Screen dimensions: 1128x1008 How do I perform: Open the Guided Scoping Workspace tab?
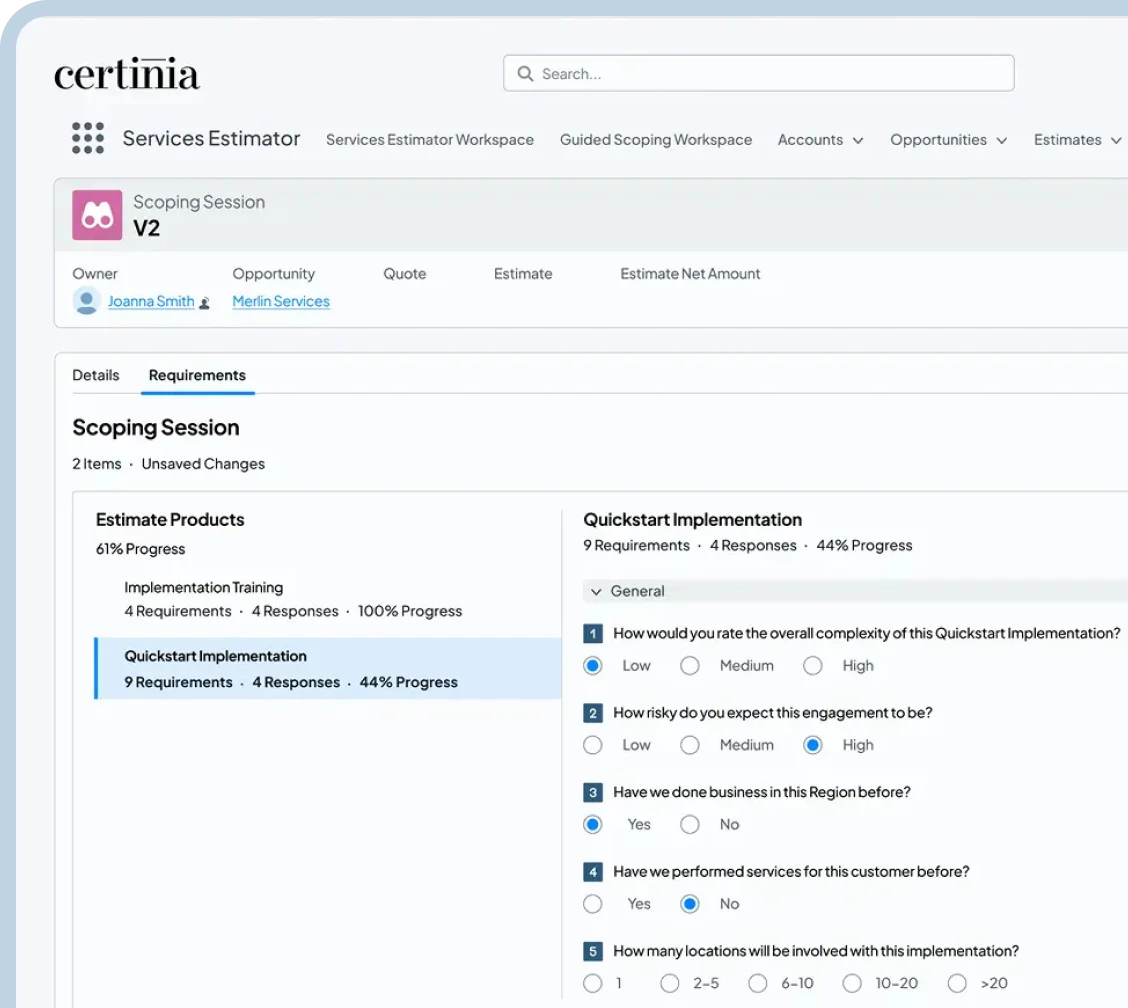coord(656,140)
